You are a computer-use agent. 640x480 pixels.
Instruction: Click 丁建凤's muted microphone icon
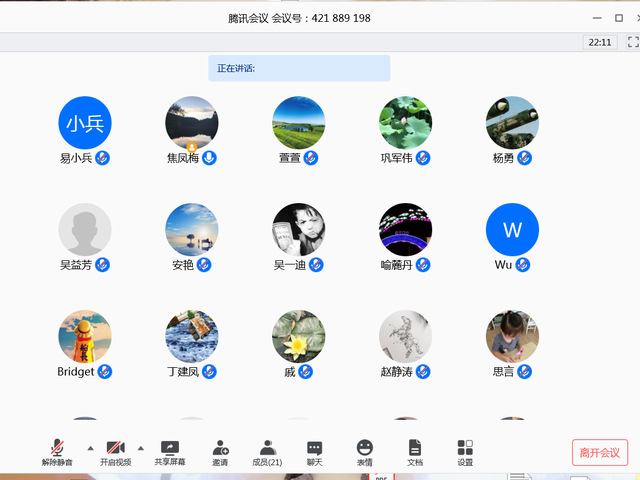(209, 372)
